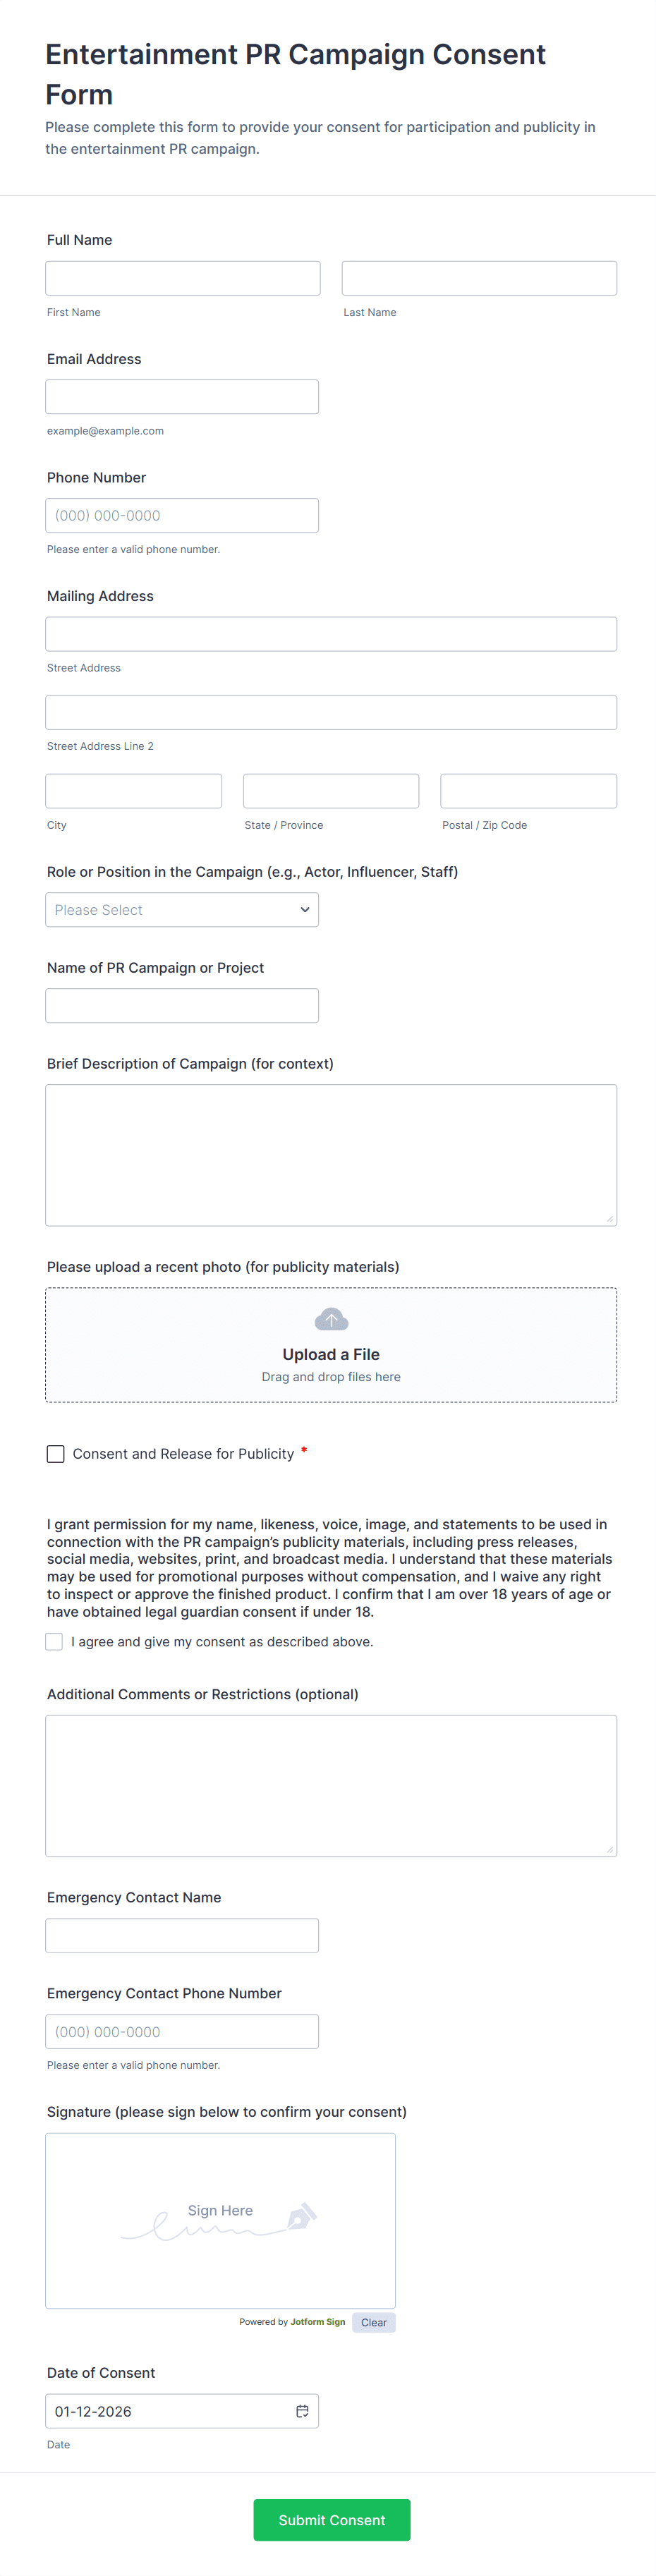Click the First Name input field
The height and width of the screenshot is (2576, 656).
(x=183, y=278)
